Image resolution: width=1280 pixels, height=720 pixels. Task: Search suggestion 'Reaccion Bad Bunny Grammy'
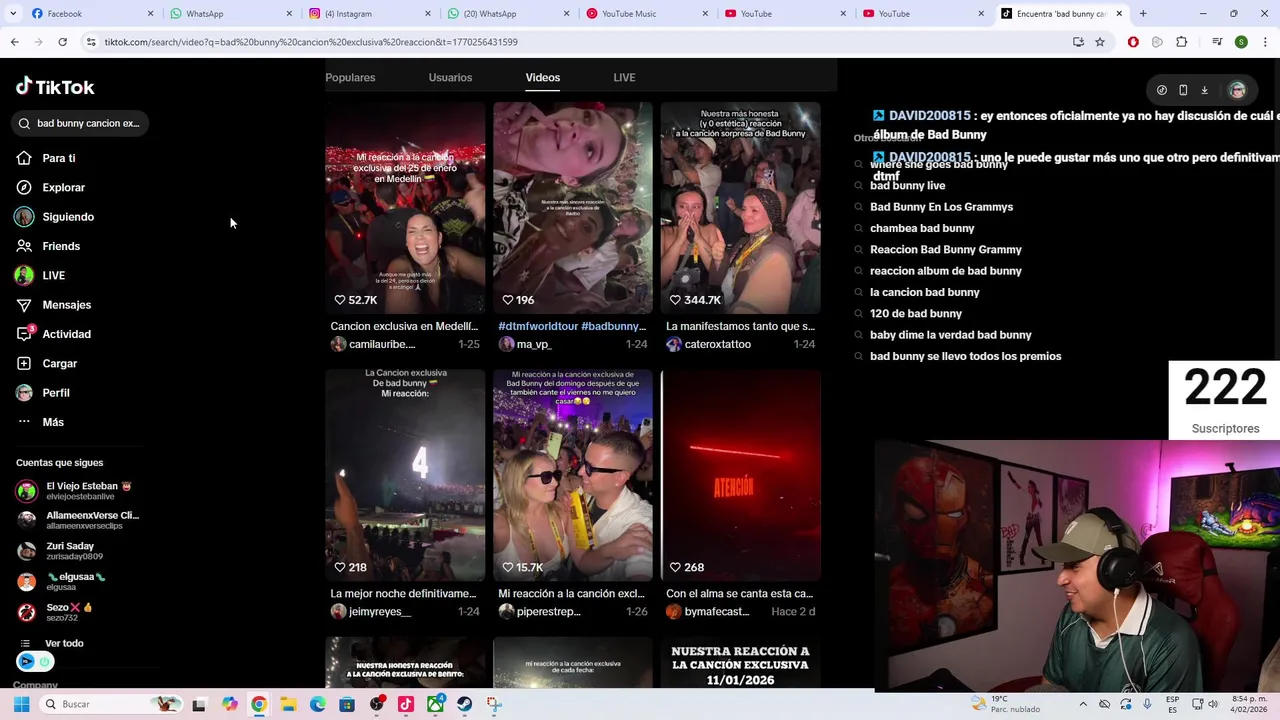click(945, 250)
